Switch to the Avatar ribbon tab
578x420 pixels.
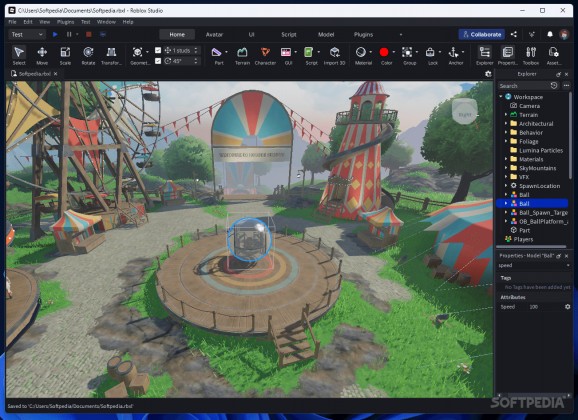pos(214,34)
